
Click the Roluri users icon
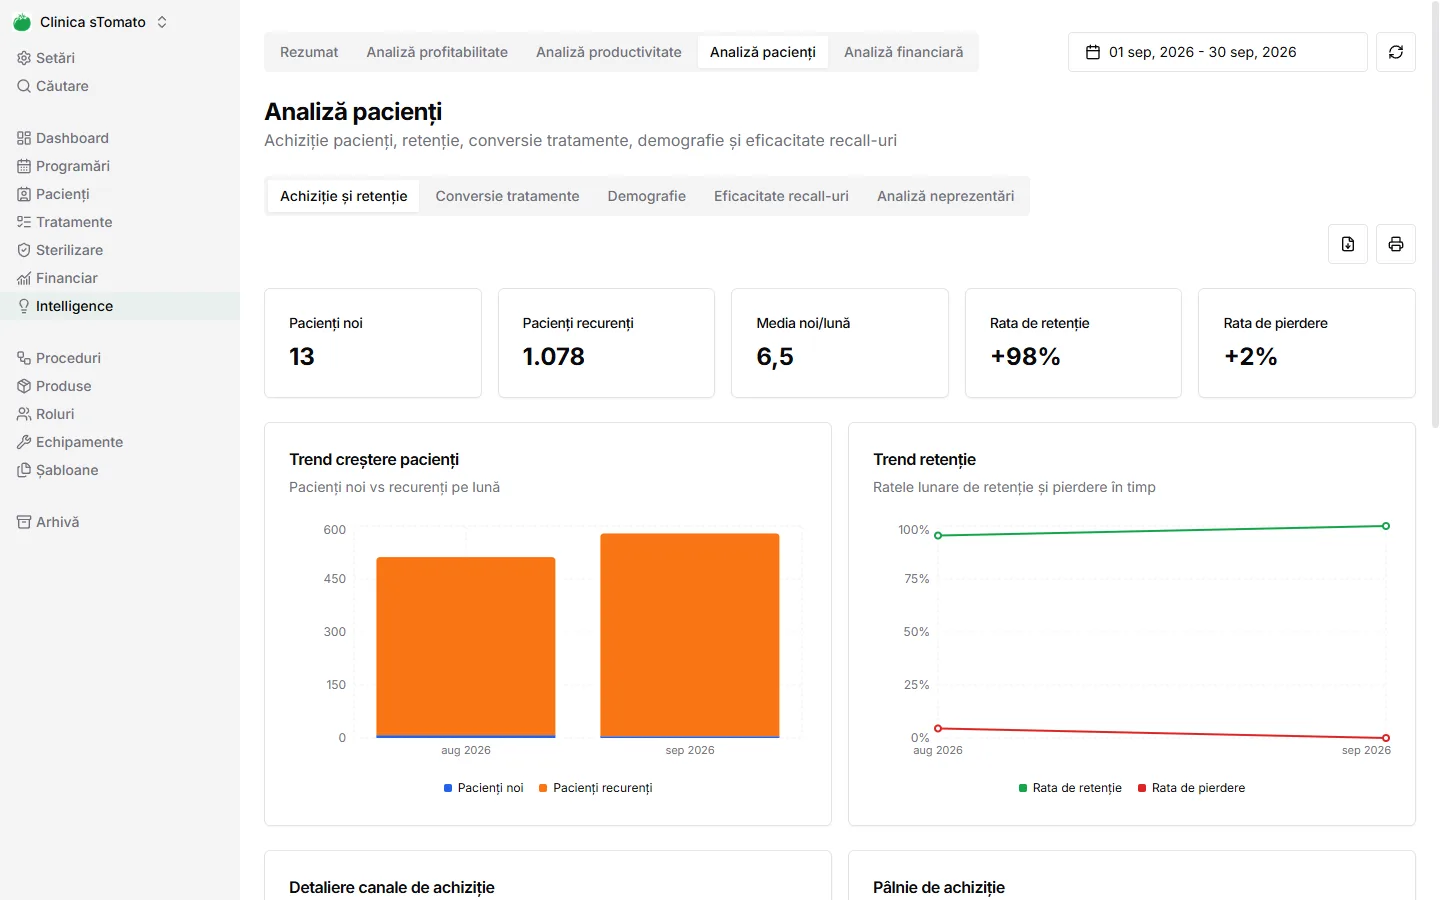pyautogui.click(x=24, y=414)
